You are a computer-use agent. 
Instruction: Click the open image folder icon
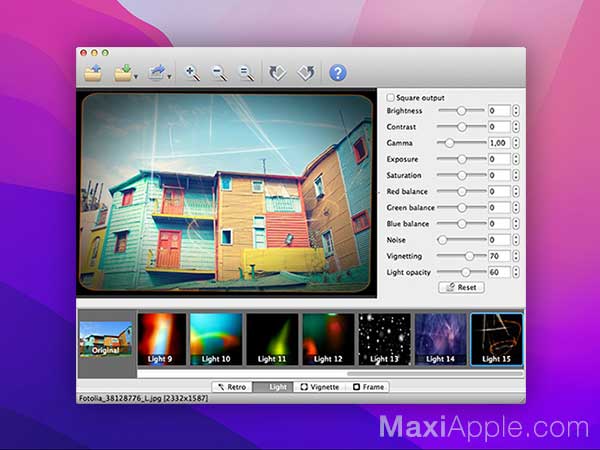[93, 72]
